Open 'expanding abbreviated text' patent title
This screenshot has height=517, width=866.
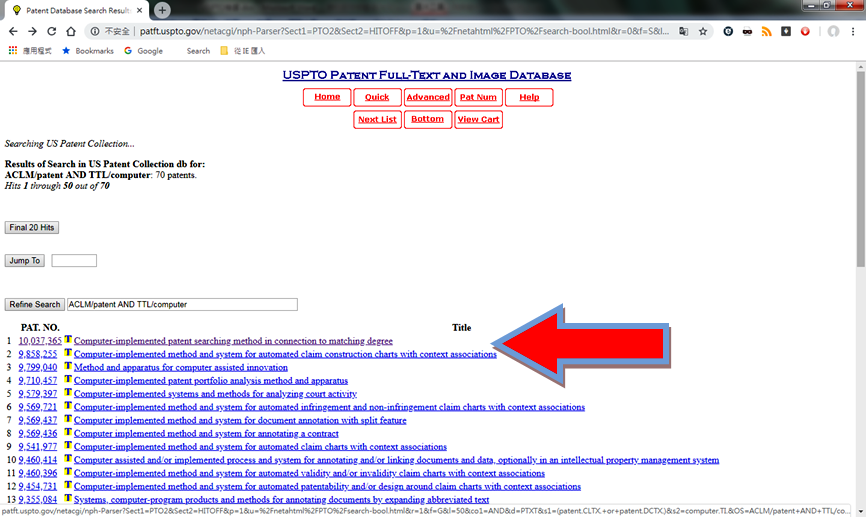pos(281,499)
